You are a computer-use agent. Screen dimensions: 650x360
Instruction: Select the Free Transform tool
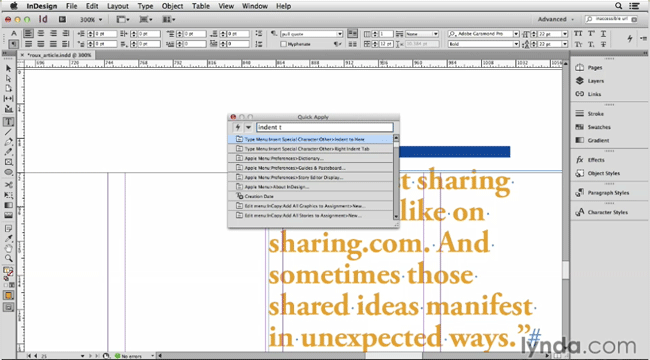[8, 195]
